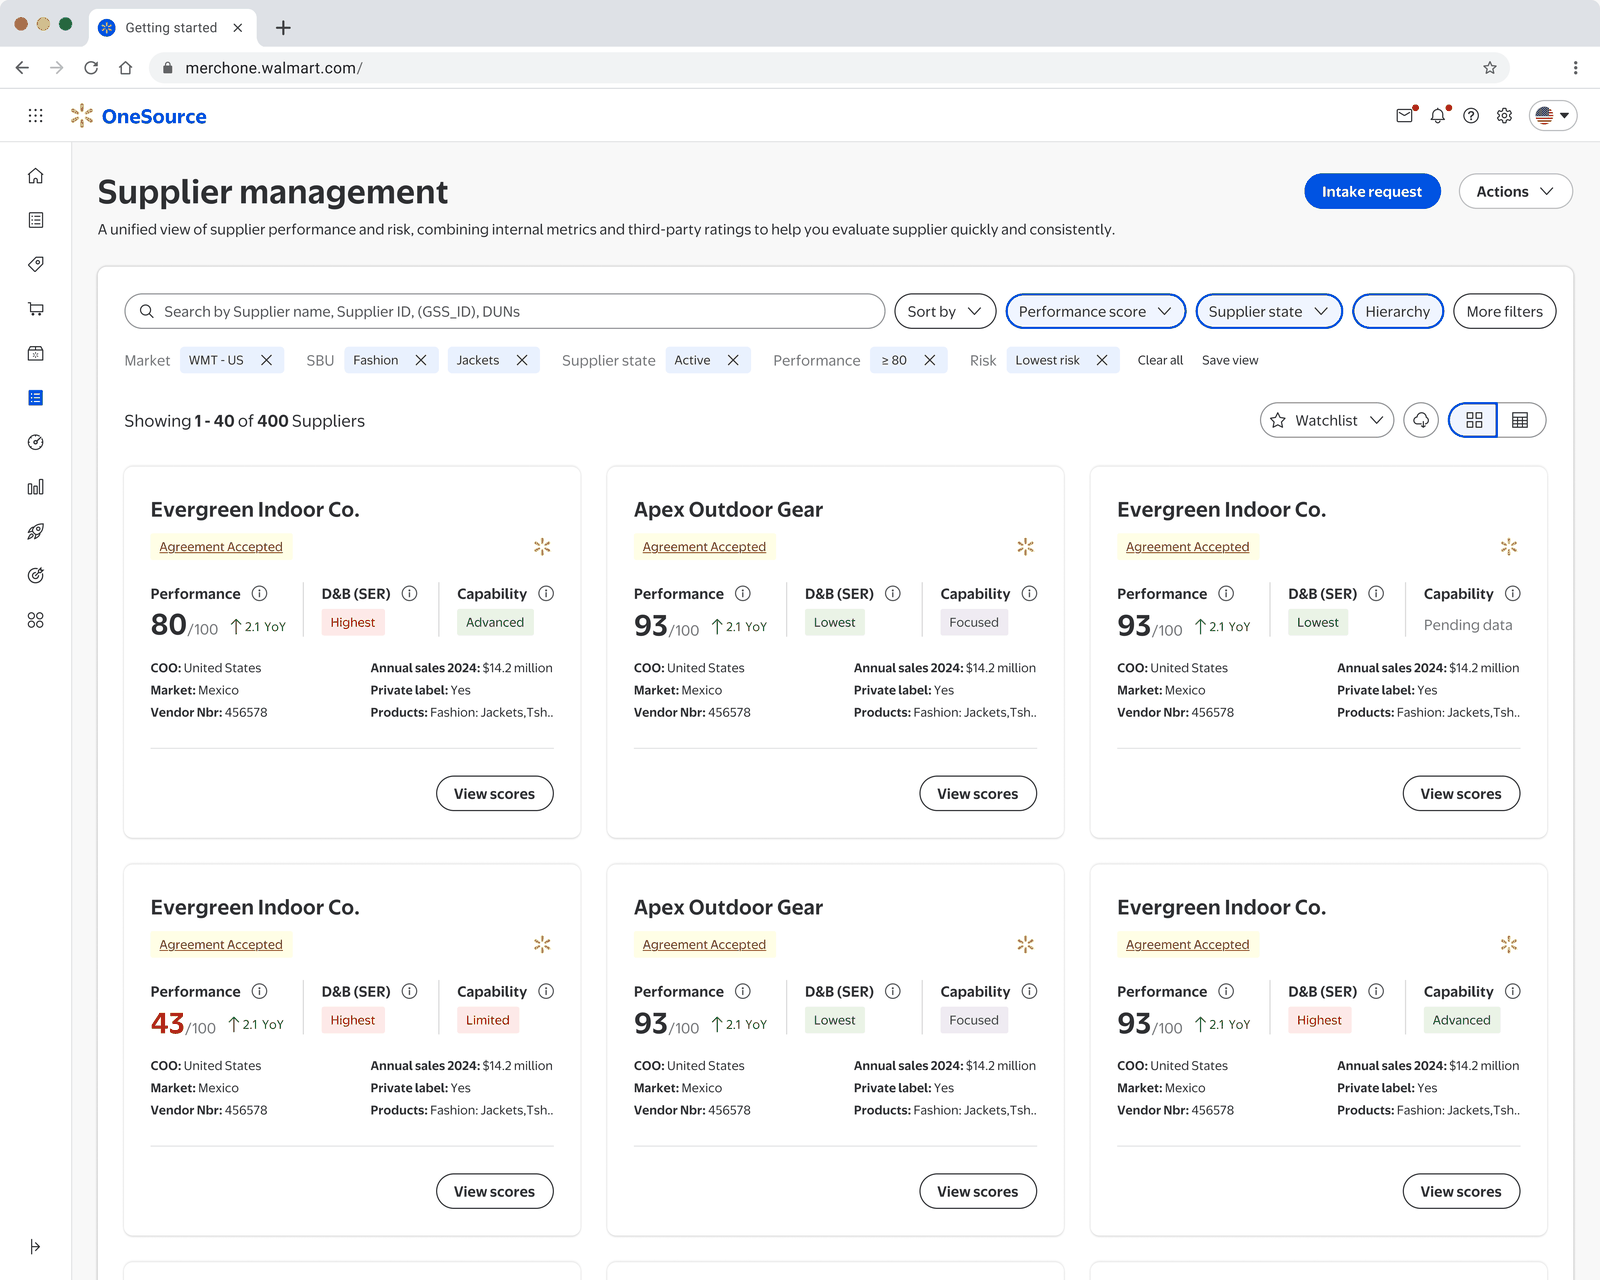Open the Supplier state filter dropdown
The height and width of the screenshot is (1280, 1600).
coord(1269,311)
